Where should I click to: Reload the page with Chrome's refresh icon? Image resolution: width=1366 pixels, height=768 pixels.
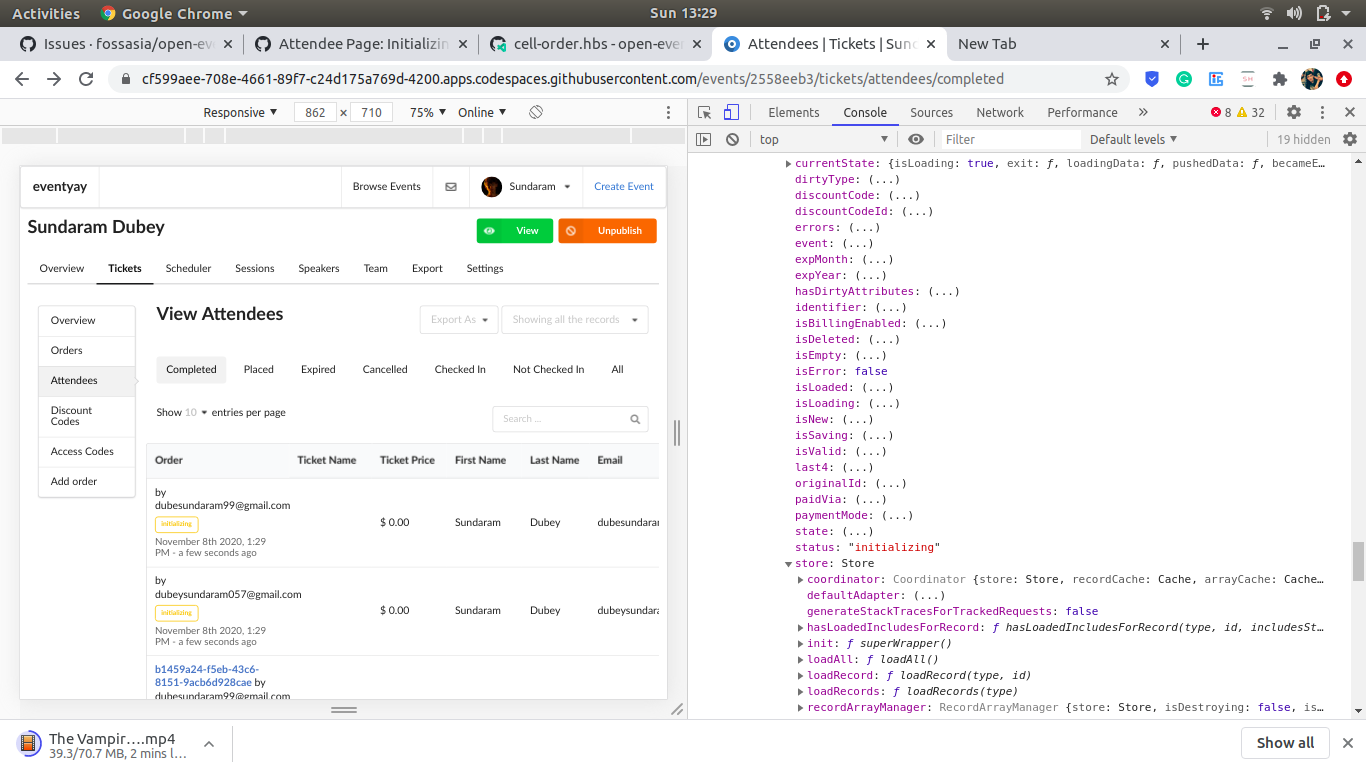[86, 79]
